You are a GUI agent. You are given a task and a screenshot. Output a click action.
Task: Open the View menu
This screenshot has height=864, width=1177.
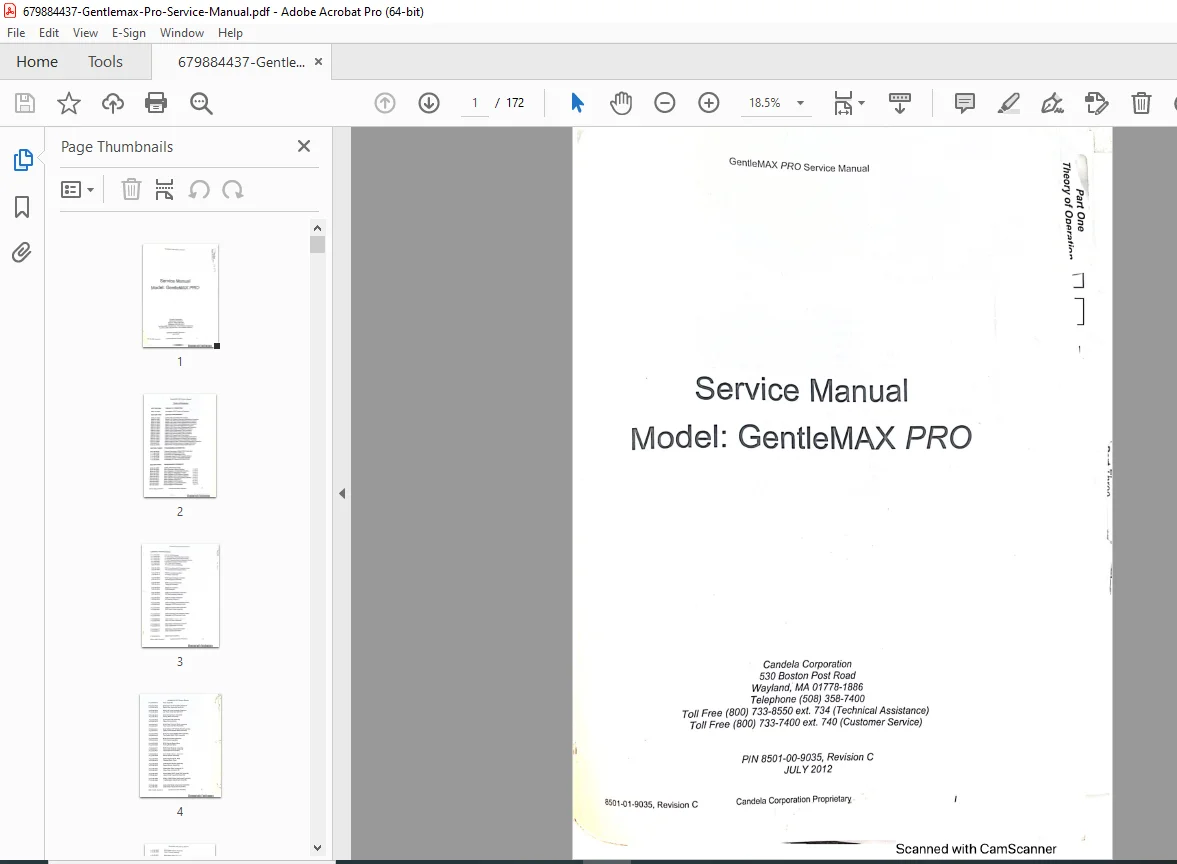coord(85,33)
